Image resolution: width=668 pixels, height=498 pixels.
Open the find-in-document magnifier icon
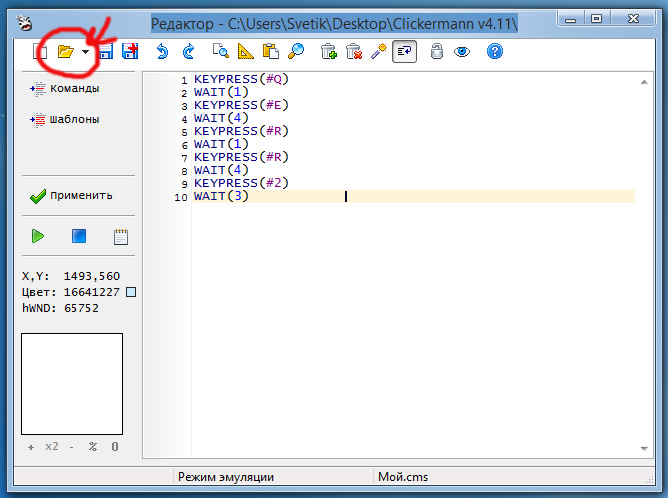[220, 51]
